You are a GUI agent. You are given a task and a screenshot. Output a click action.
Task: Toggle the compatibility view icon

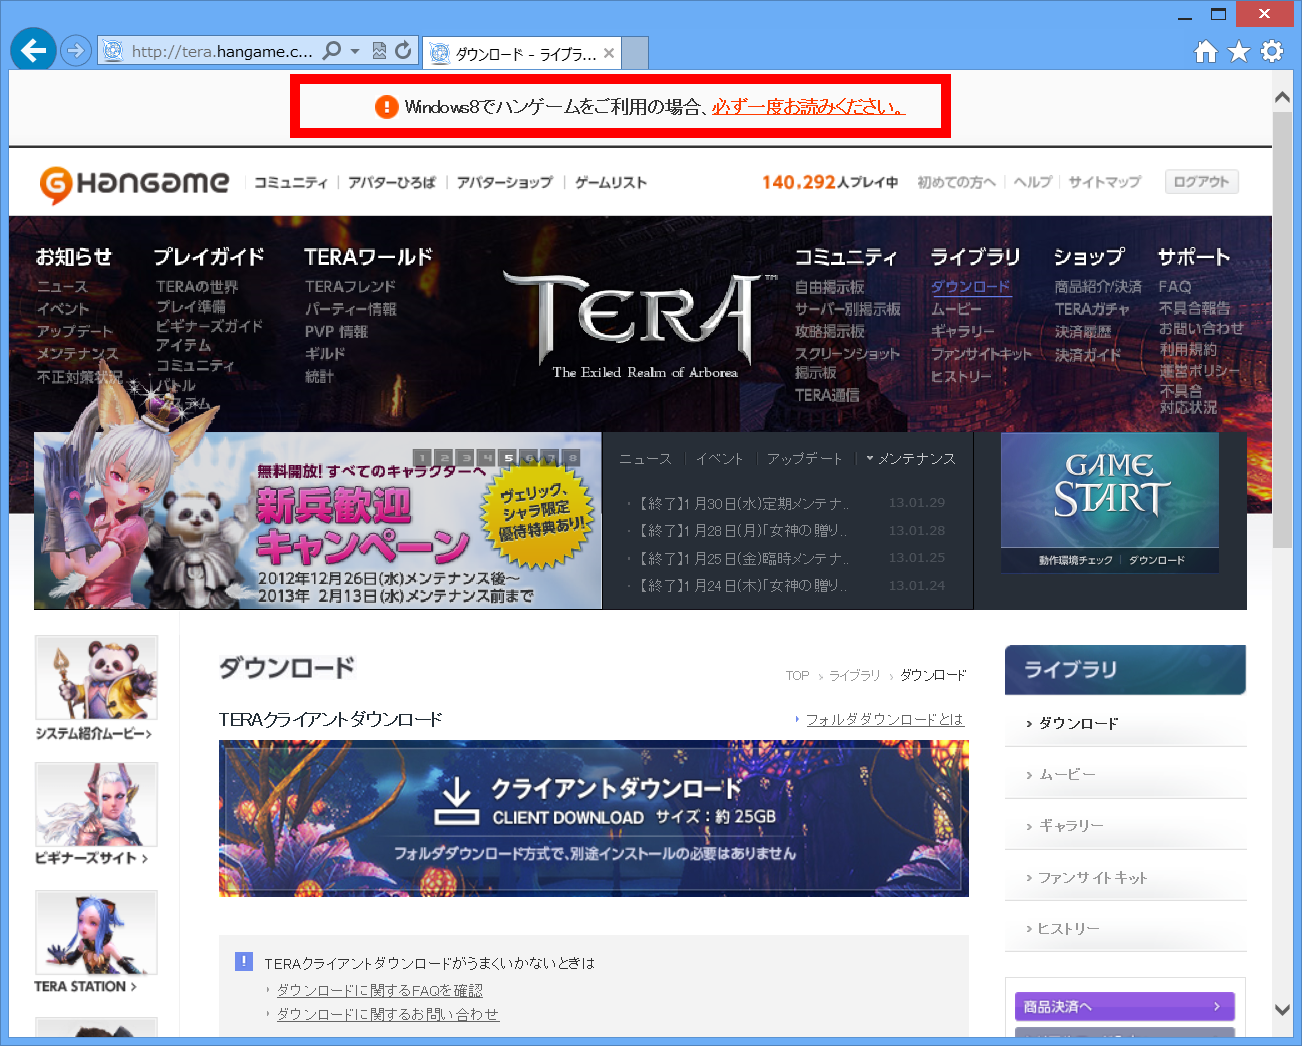point(379,50)
